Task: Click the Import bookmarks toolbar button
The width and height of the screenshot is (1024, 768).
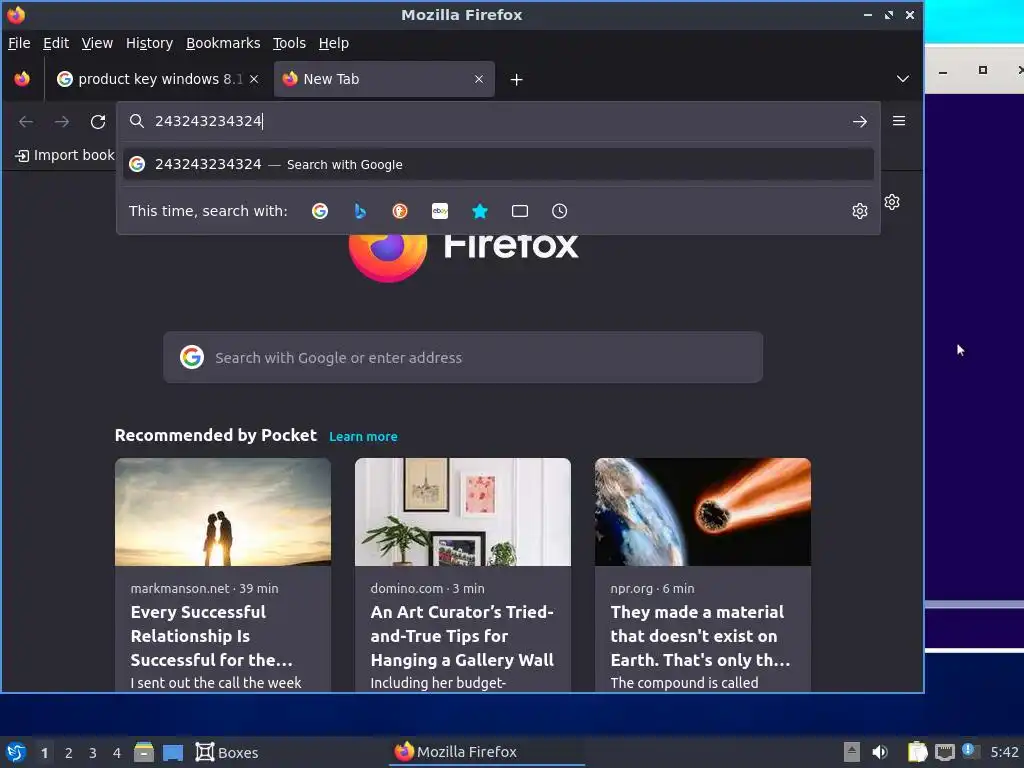Action: pos(65,155)
